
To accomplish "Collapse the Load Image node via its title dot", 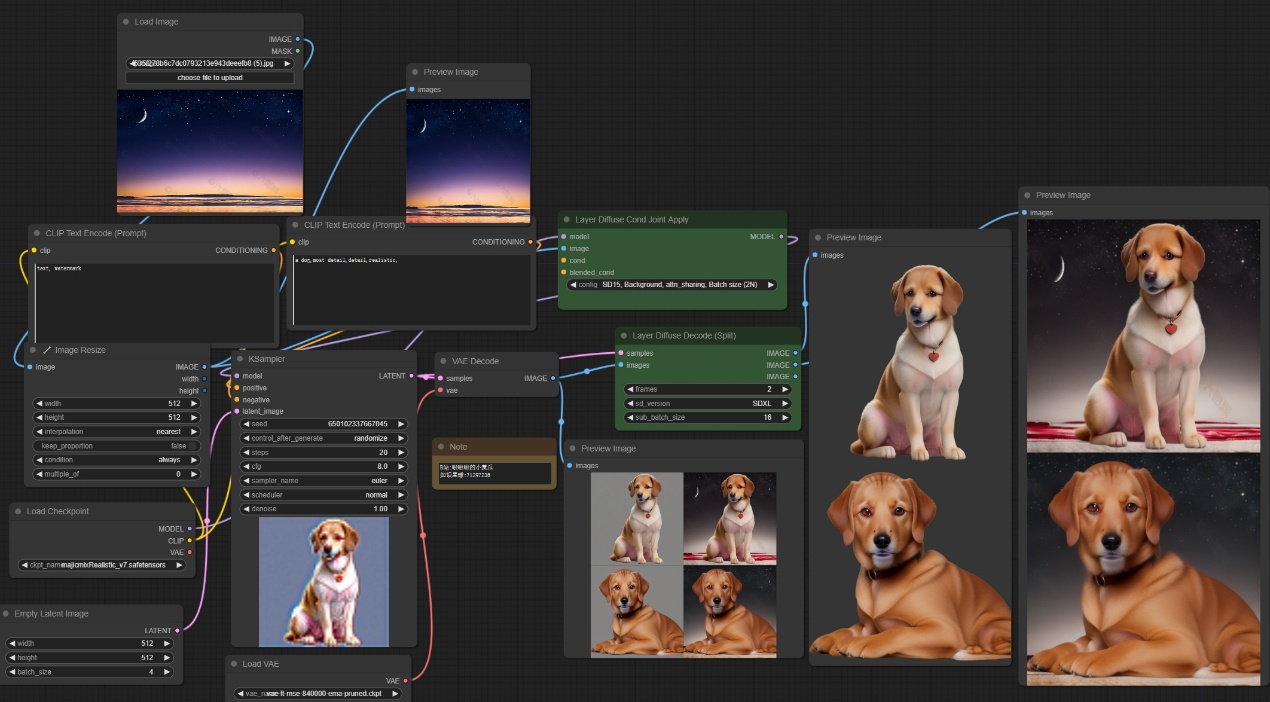I will coord(125,22).
